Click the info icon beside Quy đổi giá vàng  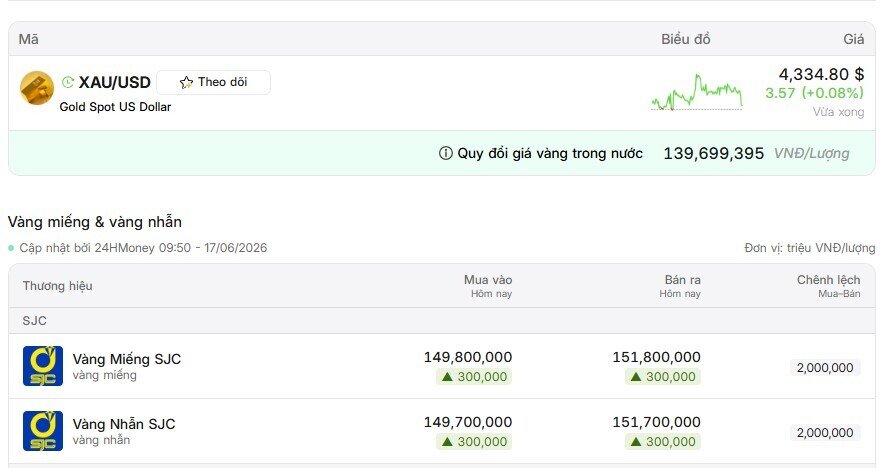coord(445,153)
